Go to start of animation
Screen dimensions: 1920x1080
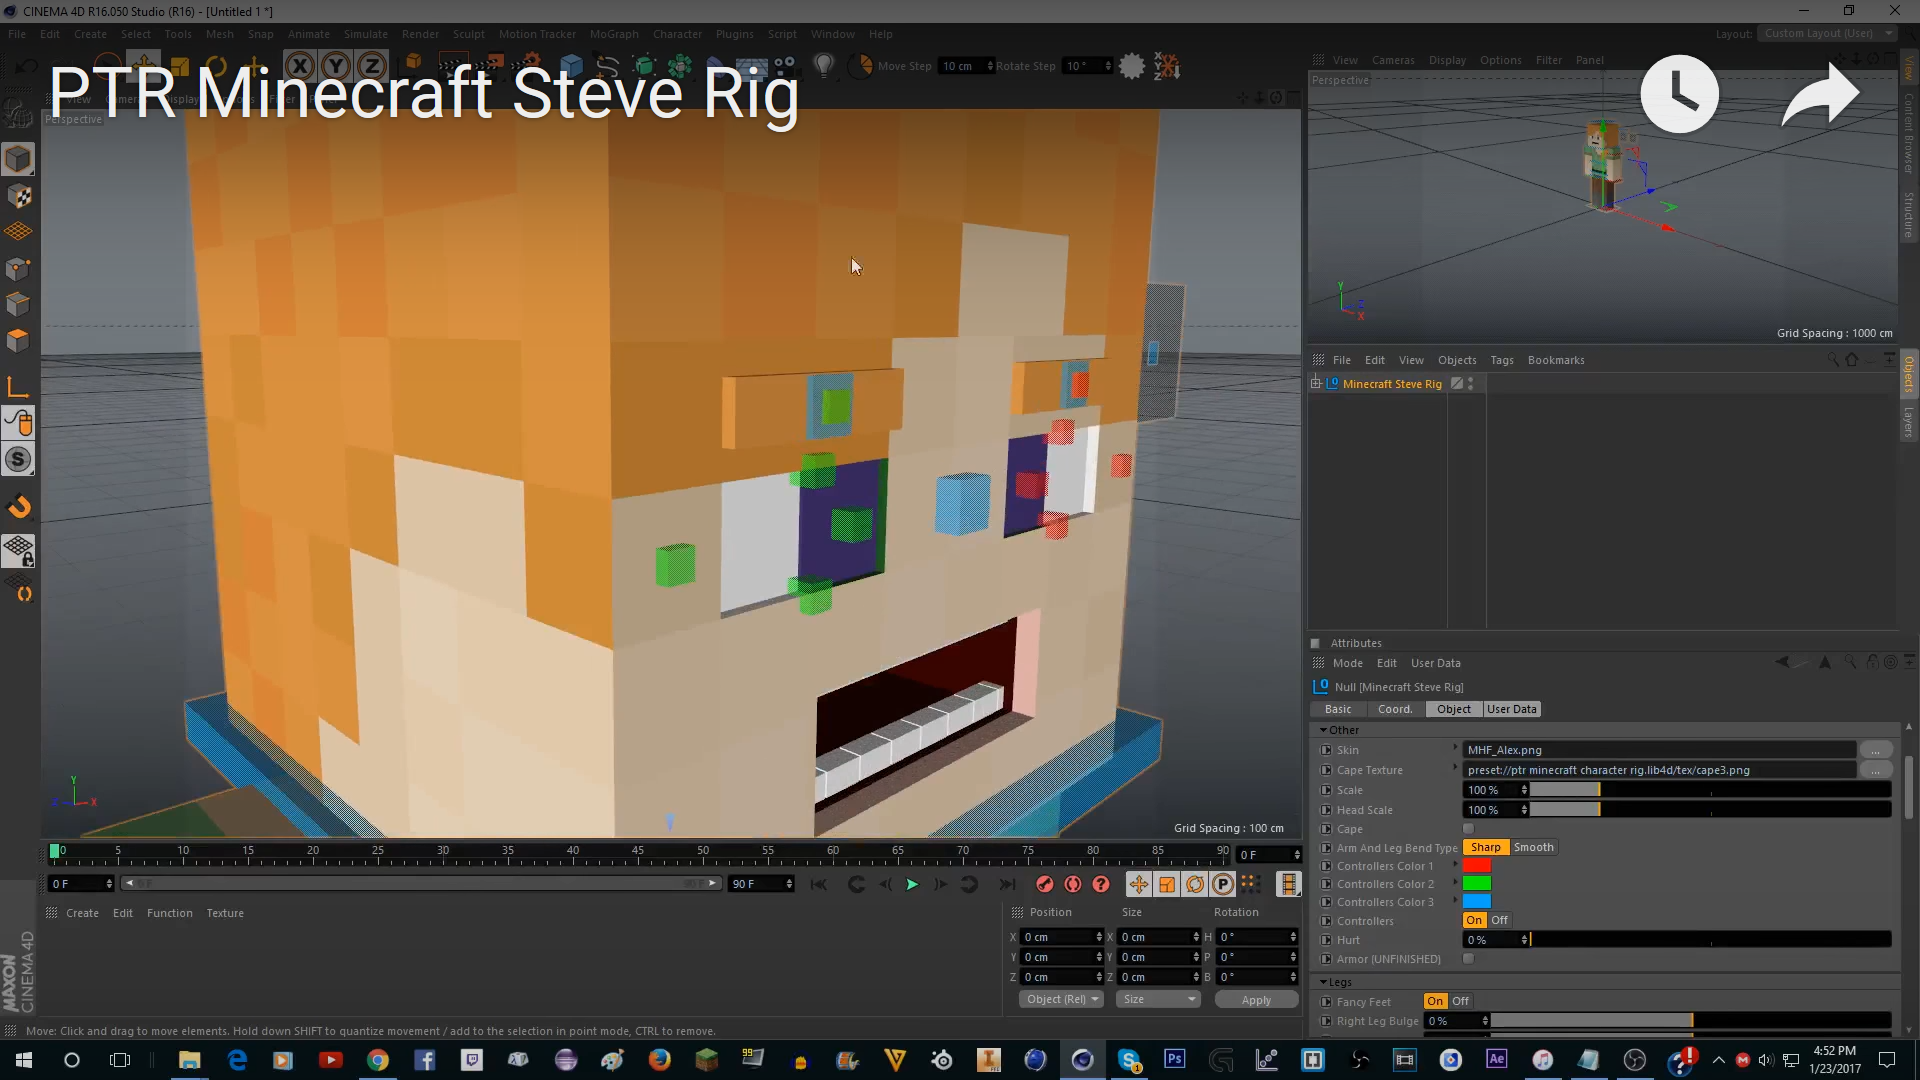pos(819,884)
